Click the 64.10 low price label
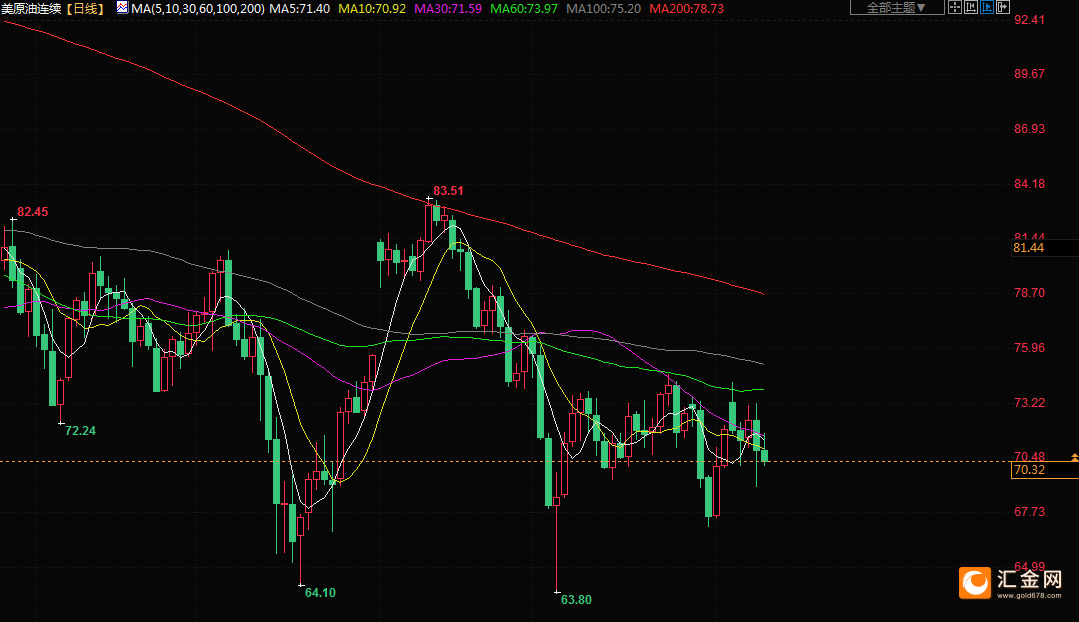Viewport: 1079px width, 622px height. pos(320,592)
